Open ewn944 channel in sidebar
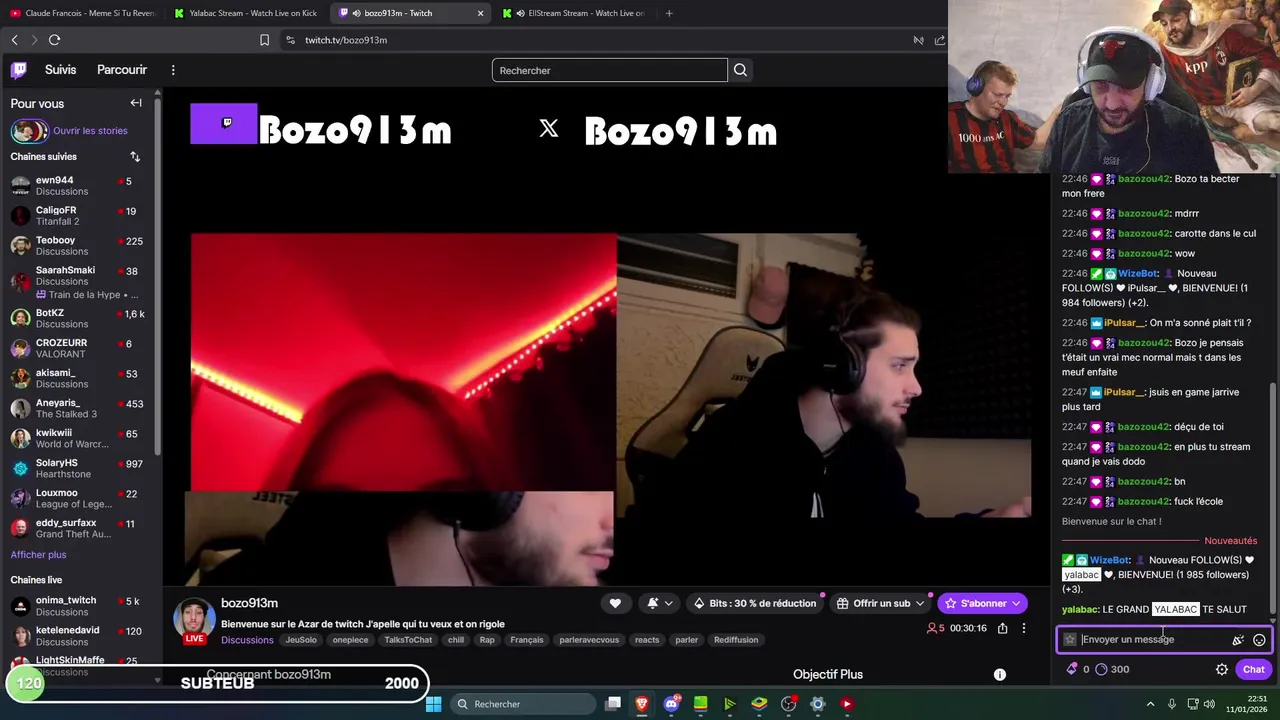1280x720 pixels. click(80, 186)
